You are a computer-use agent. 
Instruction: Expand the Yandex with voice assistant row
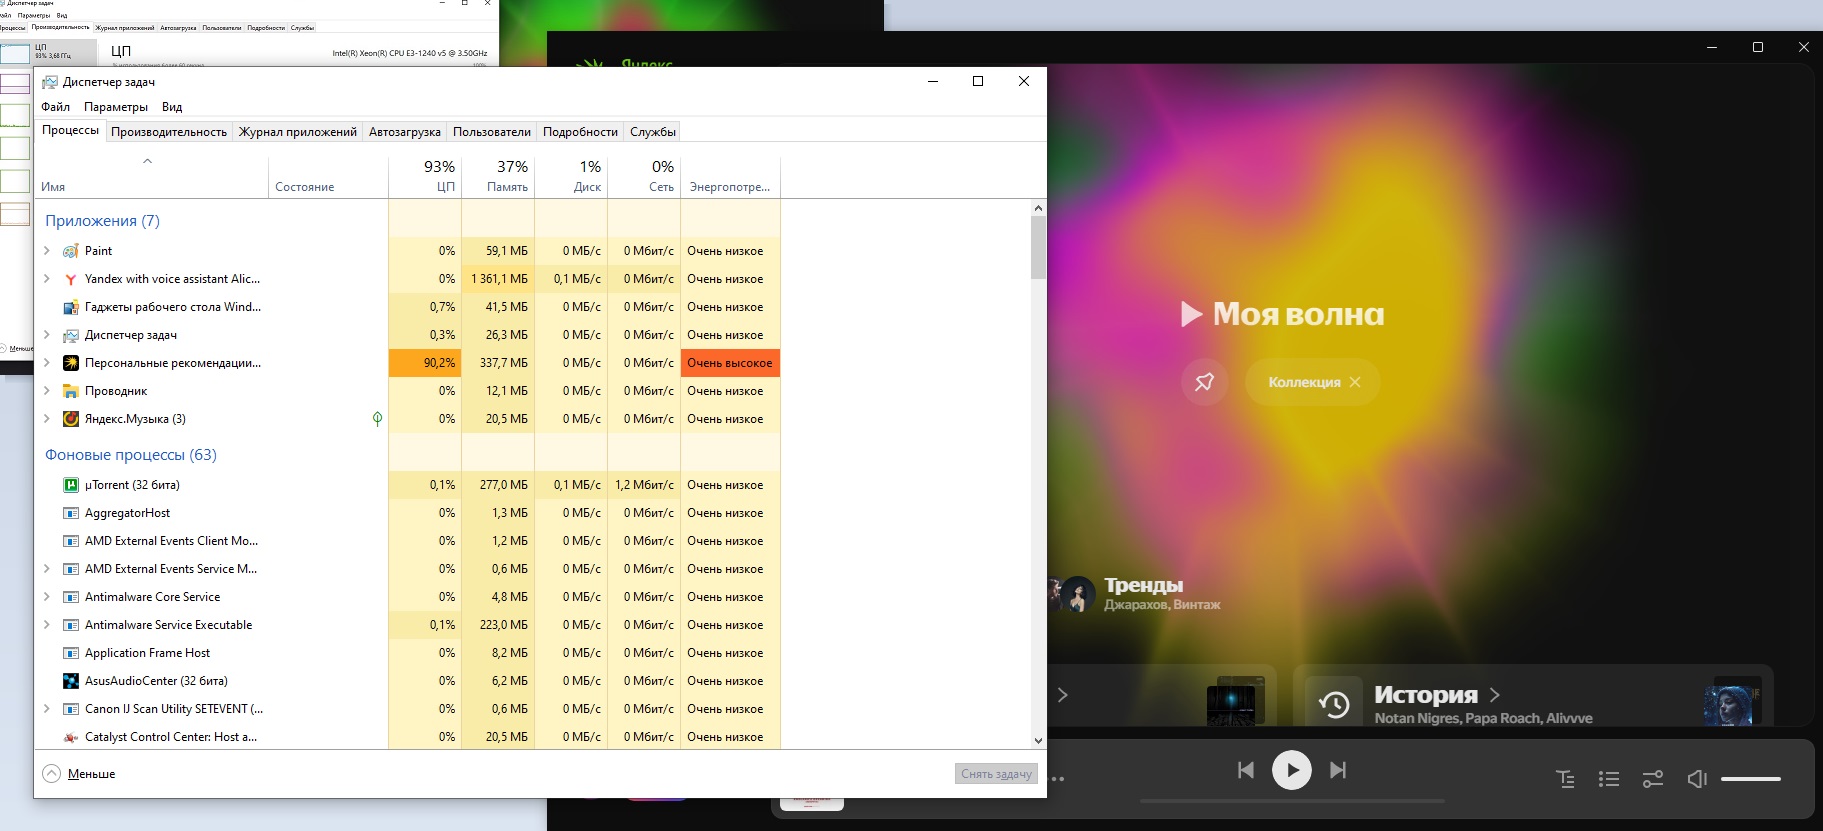[x=47, y=279]
